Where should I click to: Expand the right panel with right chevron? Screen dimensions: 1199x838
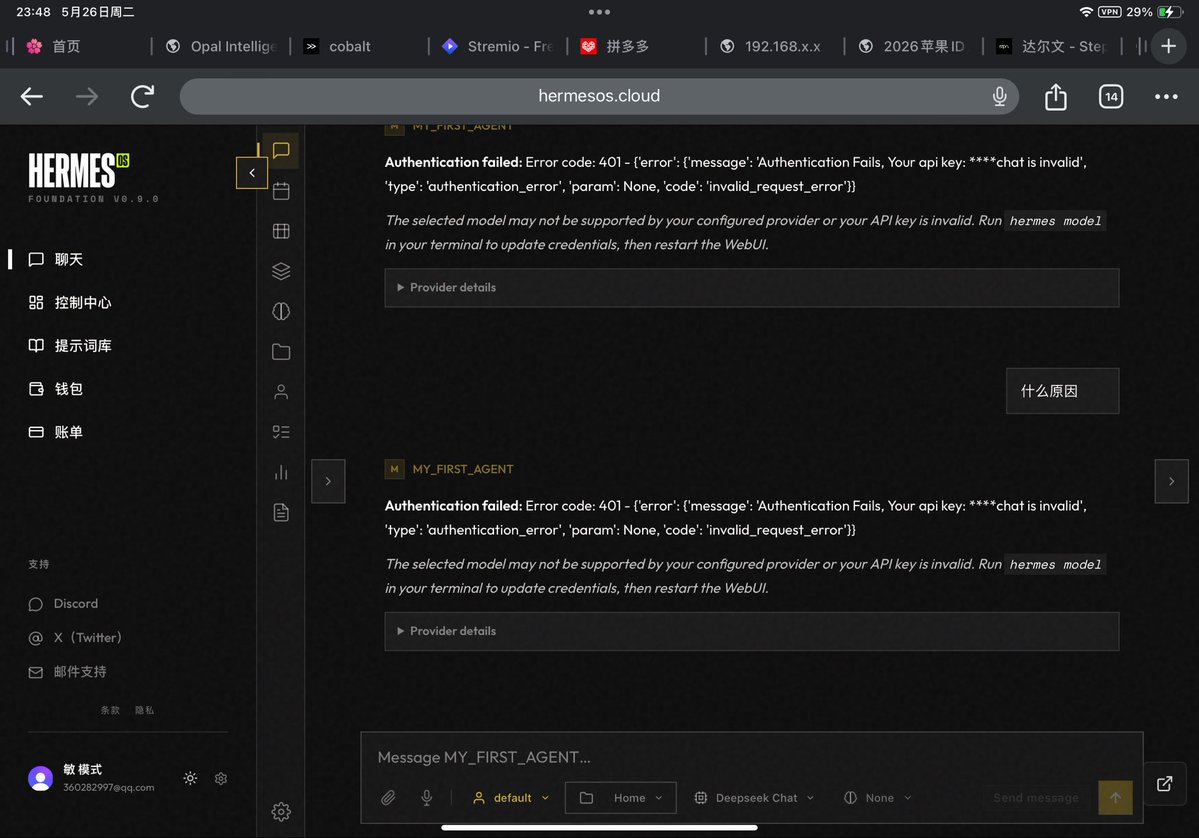coord(1171,481)
